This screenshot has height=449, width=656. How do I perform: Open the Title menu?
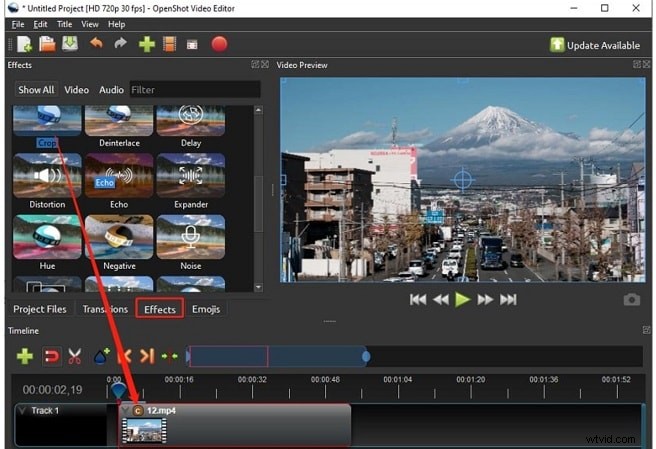[64, 24]
